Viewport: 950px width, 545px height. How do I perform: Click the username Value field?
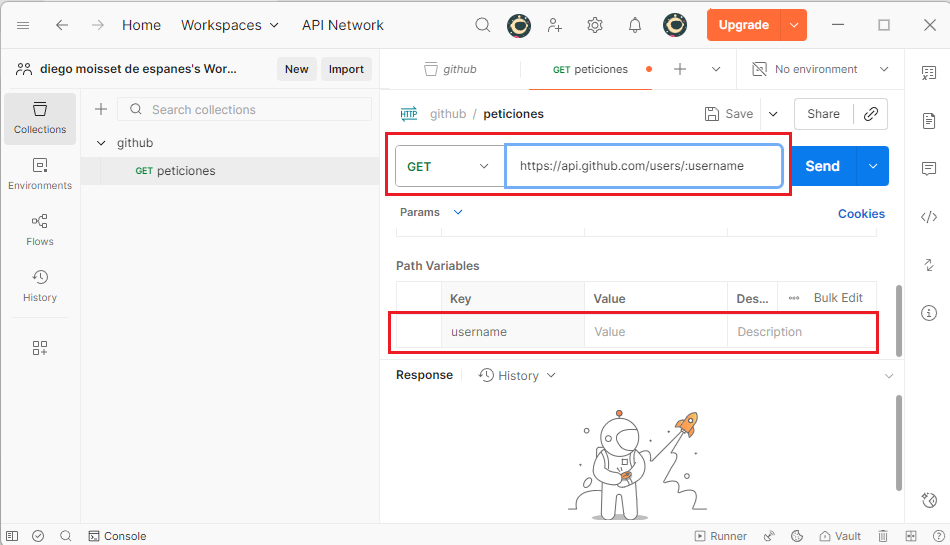[655, 332]
